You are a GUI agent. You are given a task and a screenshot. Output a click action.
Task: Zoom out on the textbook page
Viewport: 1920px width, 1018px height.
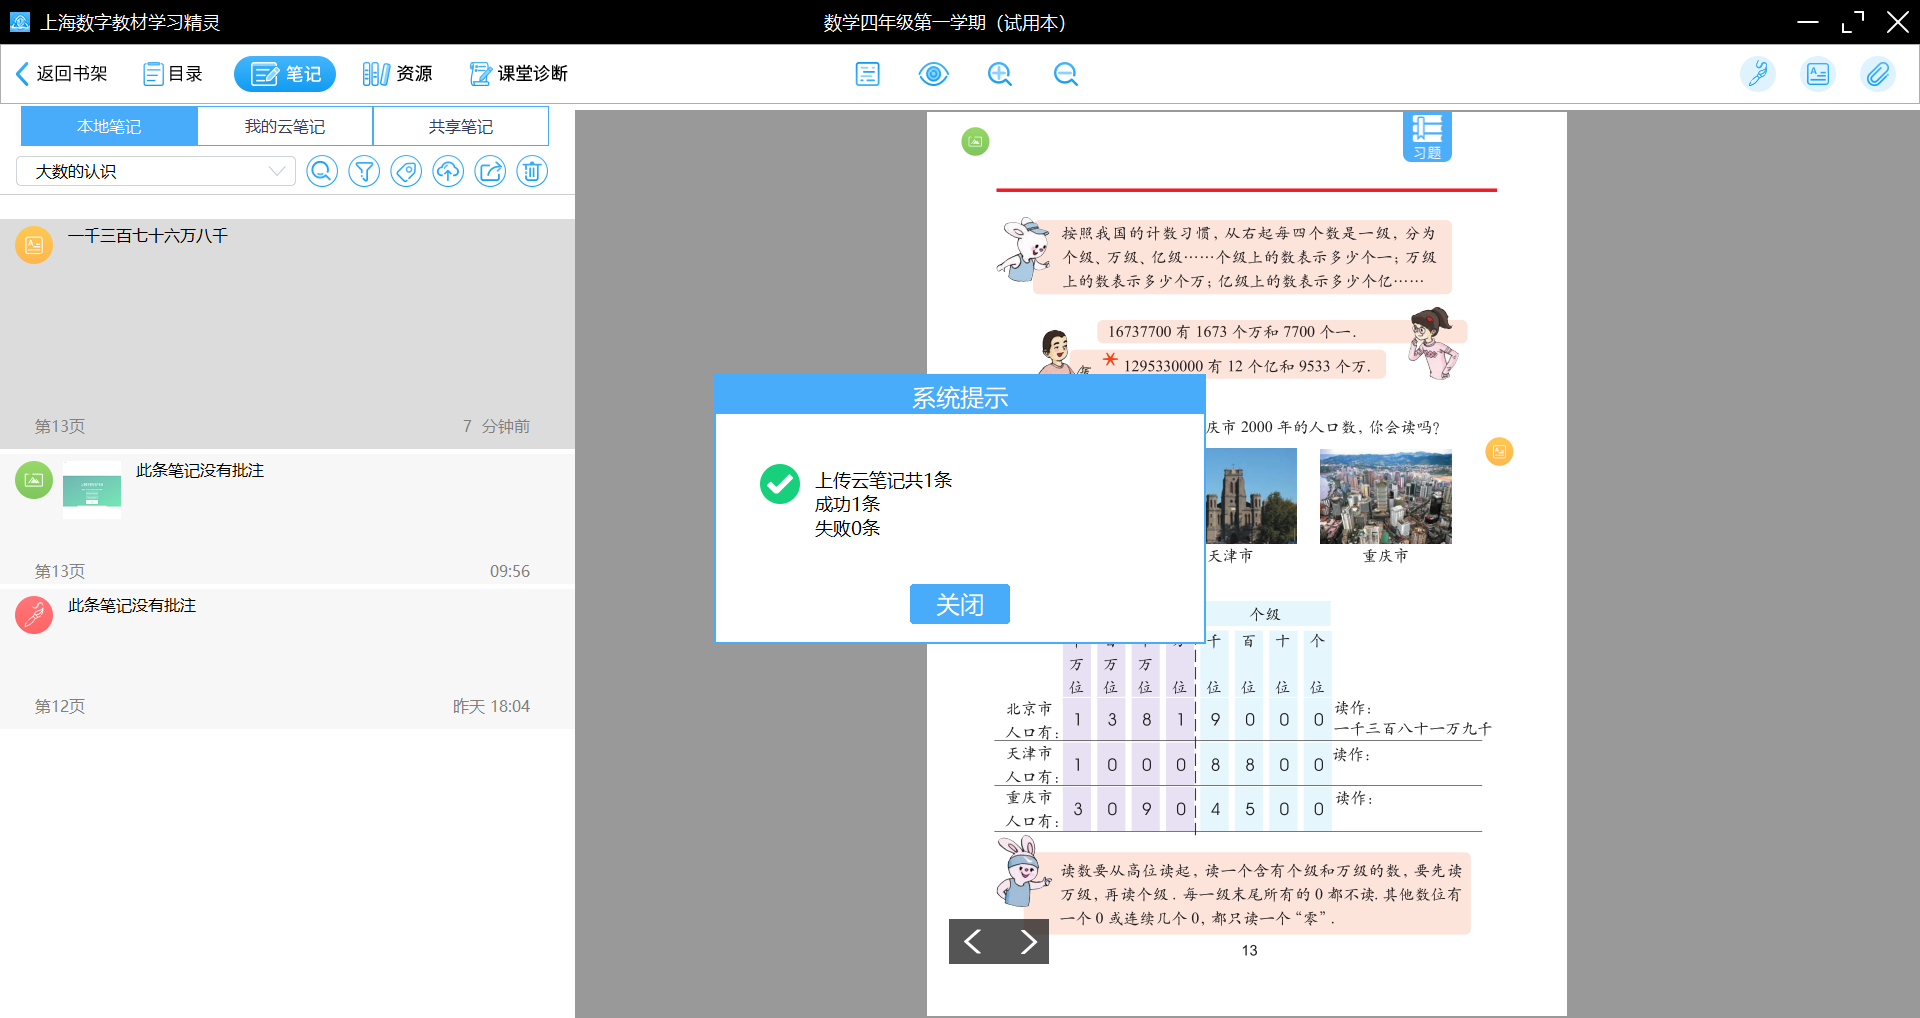coord(1065,74)
